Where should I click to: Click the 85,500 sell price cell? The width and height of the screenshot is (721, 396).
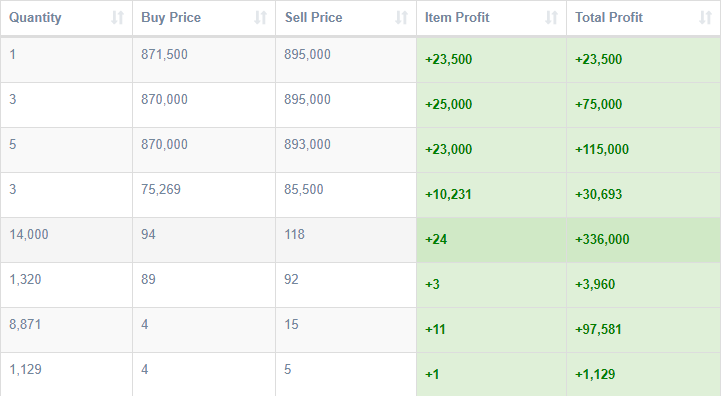tap(346, 195)
